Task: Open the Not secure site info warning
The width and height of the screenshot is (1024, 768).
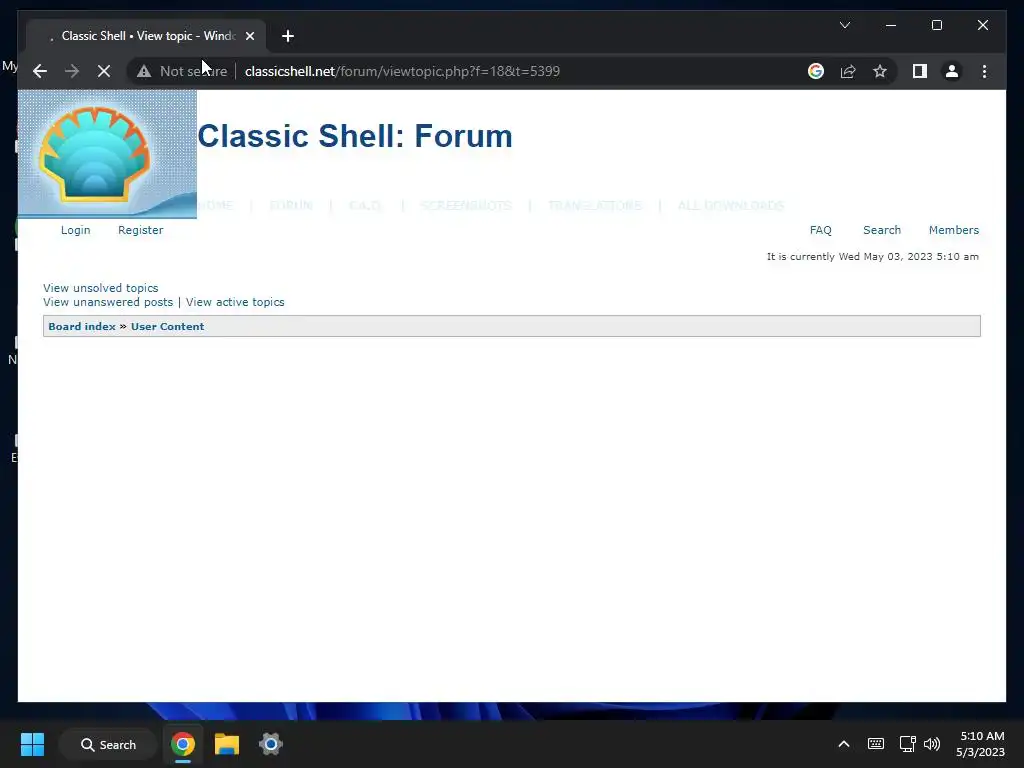Action: (182, 71)
